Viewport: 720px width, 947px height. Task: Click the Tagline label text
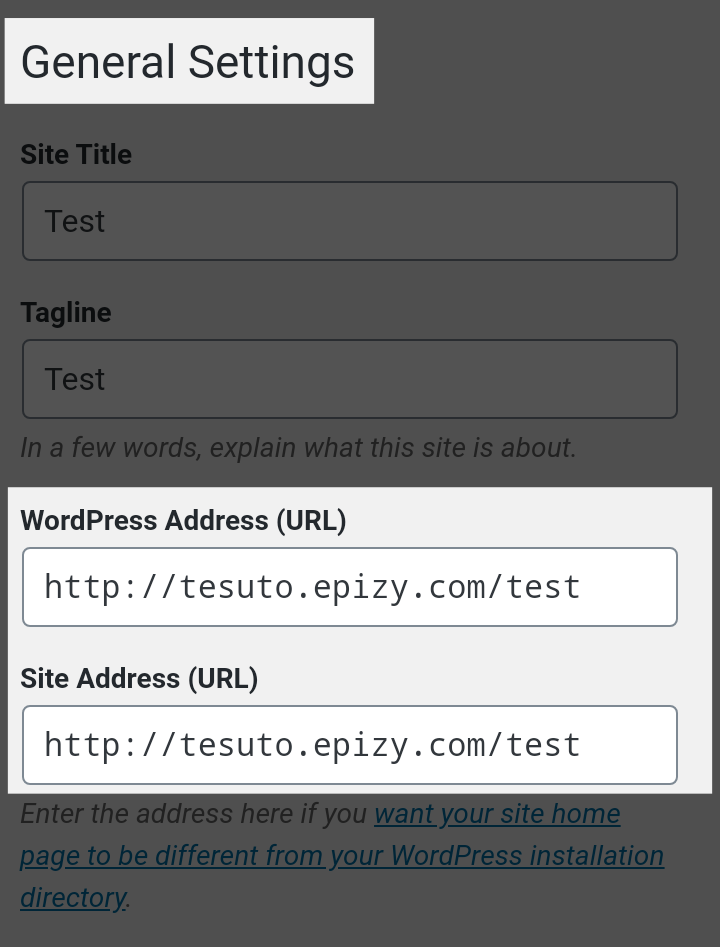(66, 313)
